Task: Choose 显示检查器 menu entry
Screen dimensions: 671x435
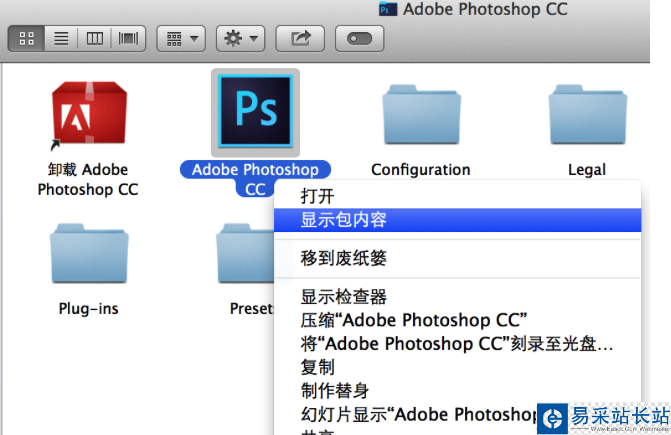Action: pos(457,296)
